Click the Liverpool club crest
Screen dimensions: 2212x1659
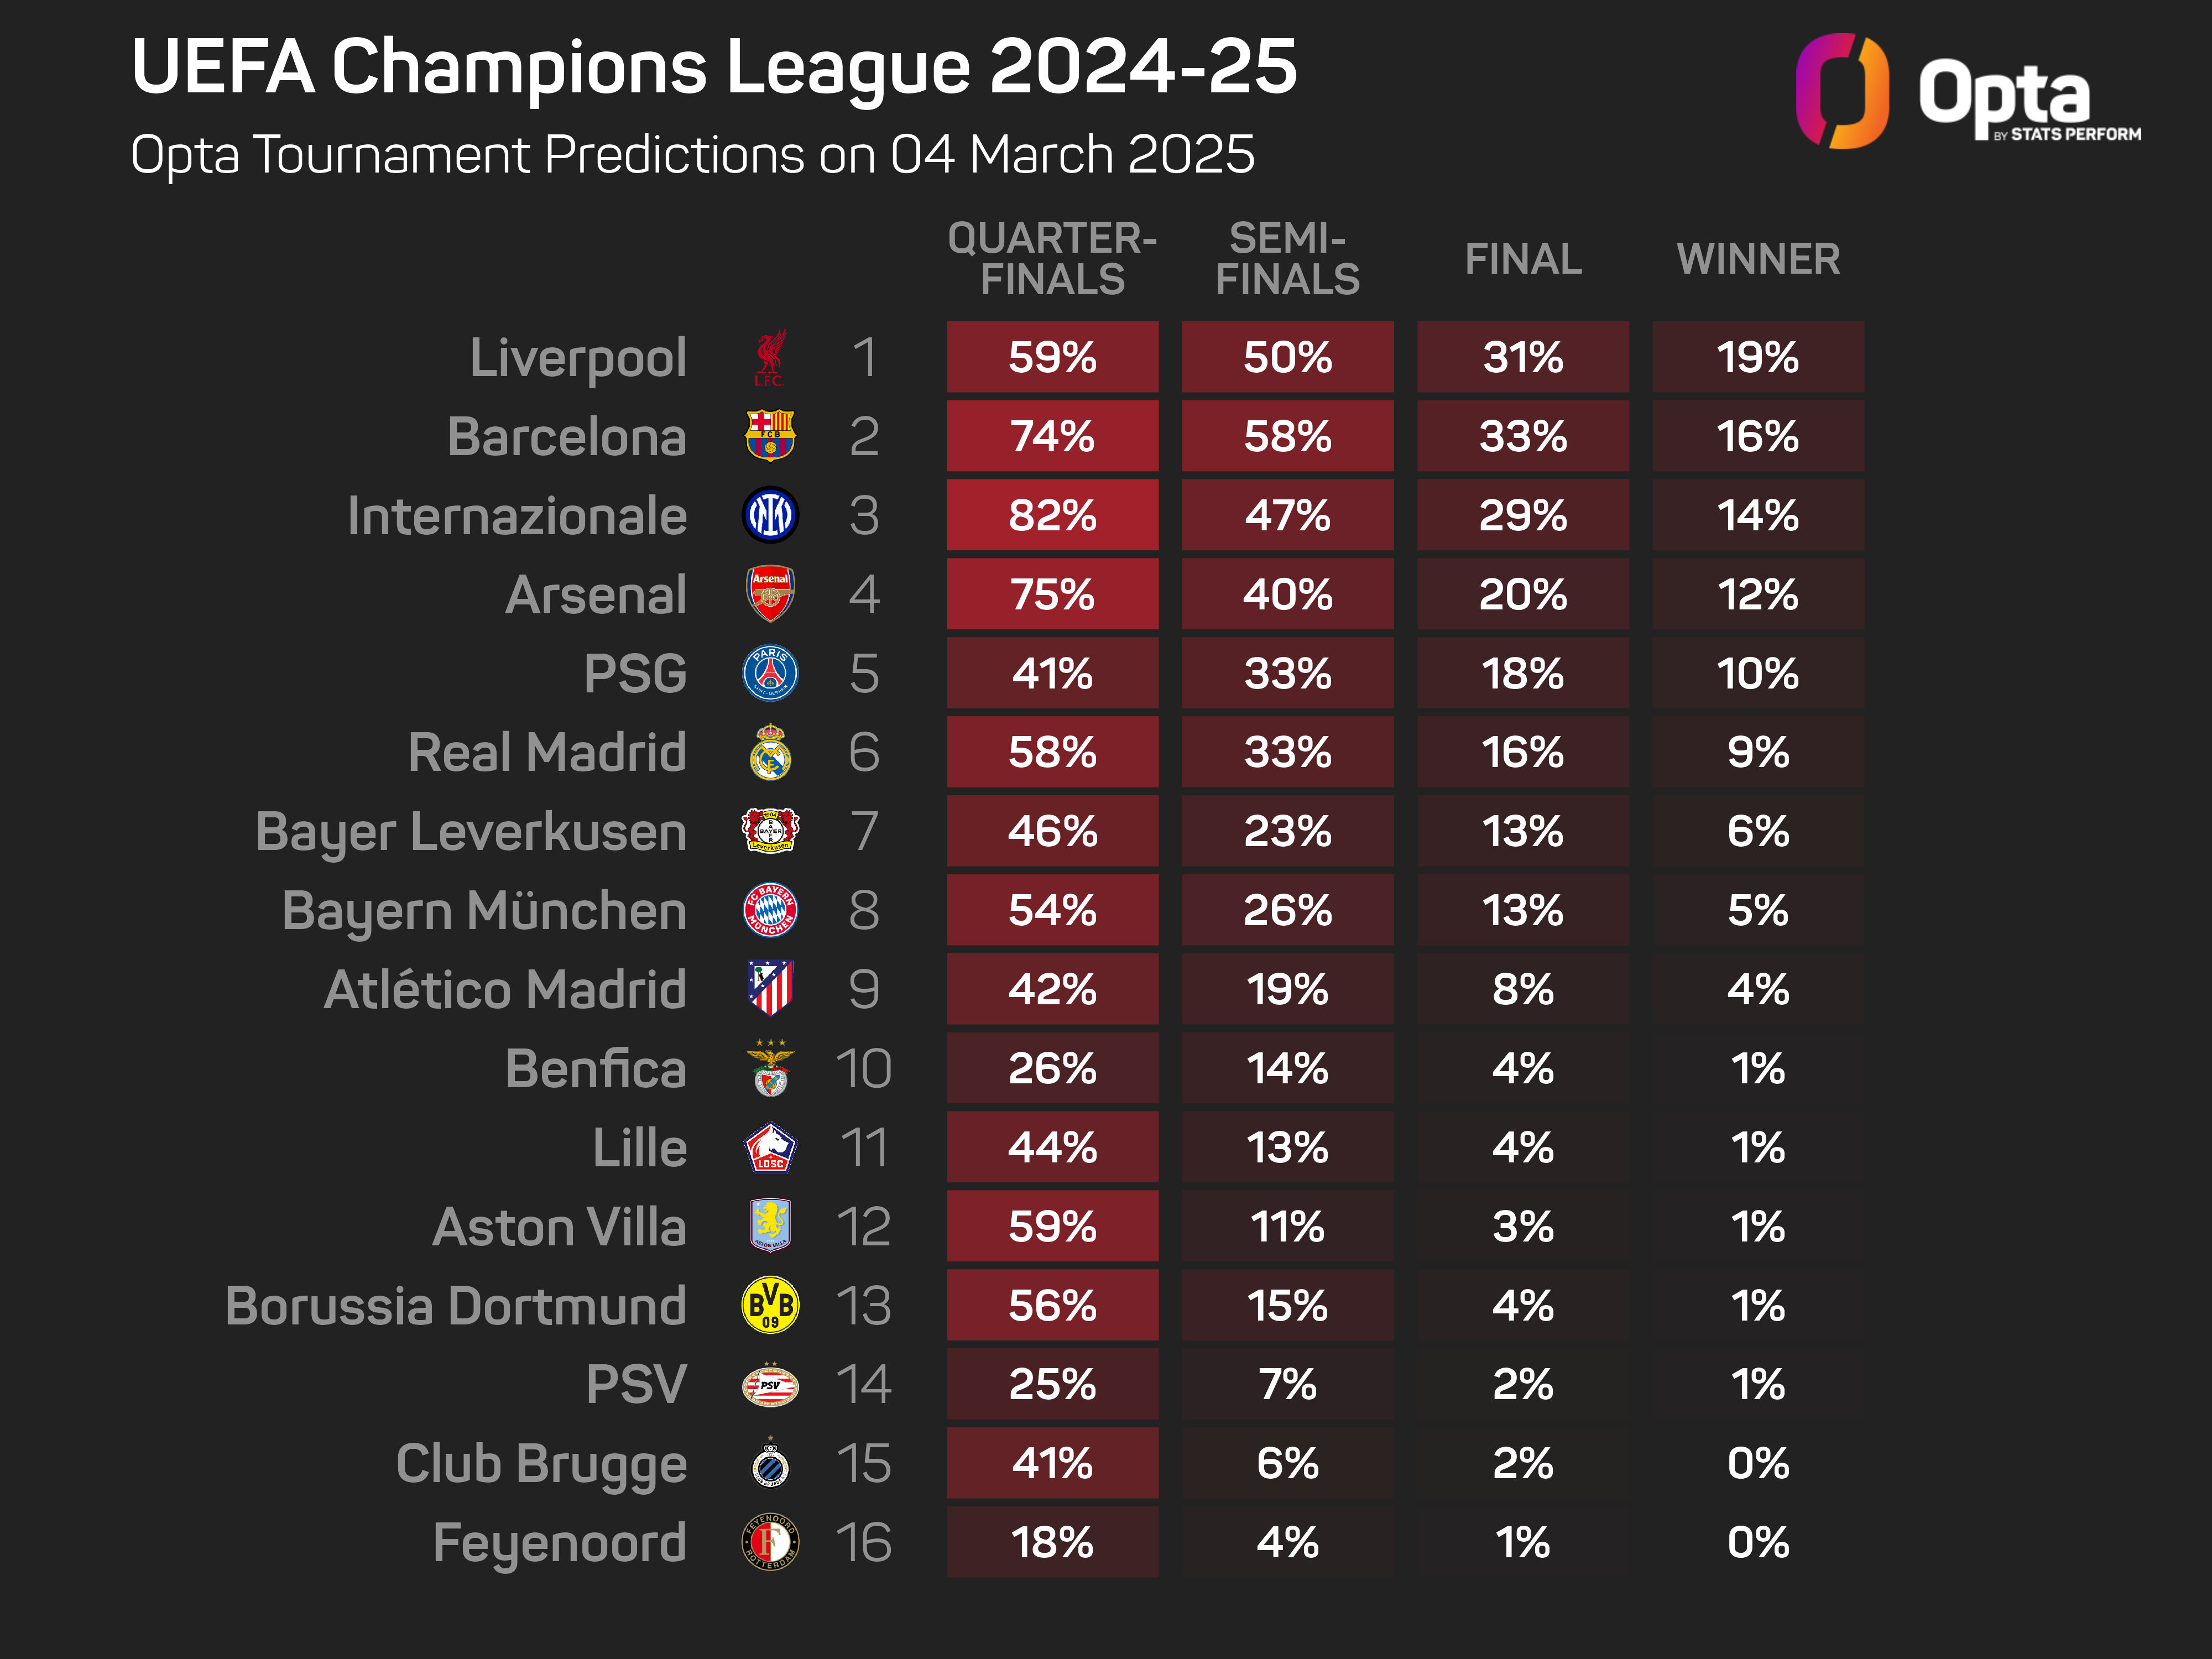click(769, 358)
